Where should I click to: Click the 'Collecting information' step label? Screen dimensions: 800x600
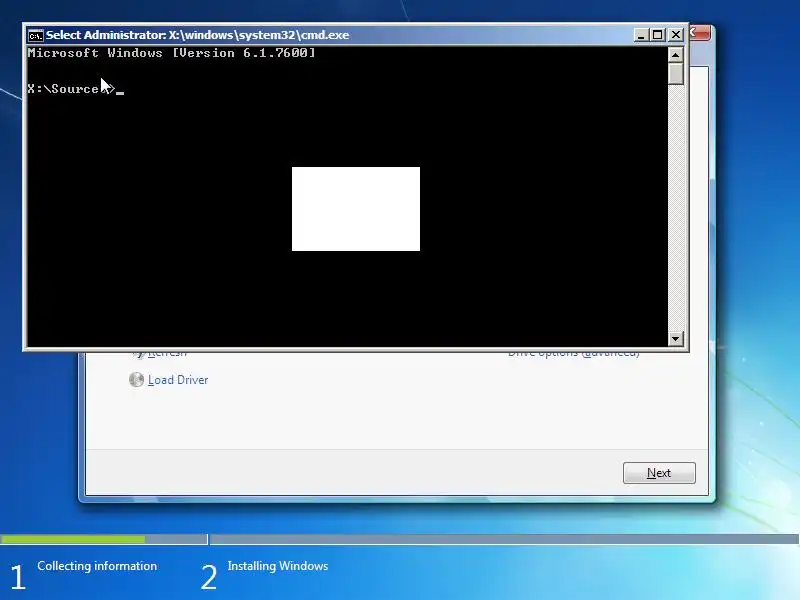pyautogui.click(x=97, y=566)
